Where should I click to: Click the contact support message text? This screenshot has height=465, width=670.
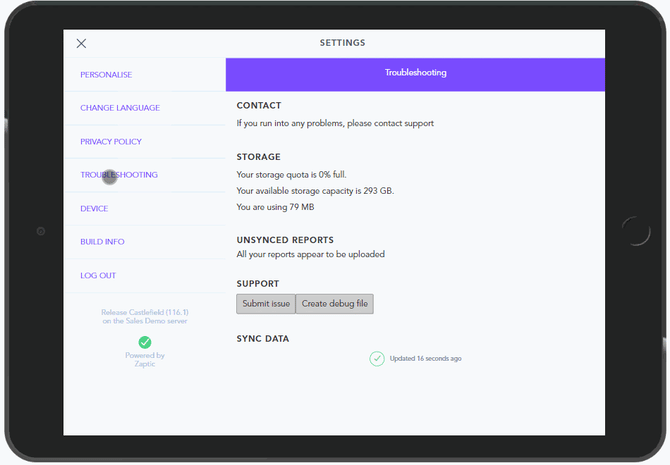pos(335,124)
